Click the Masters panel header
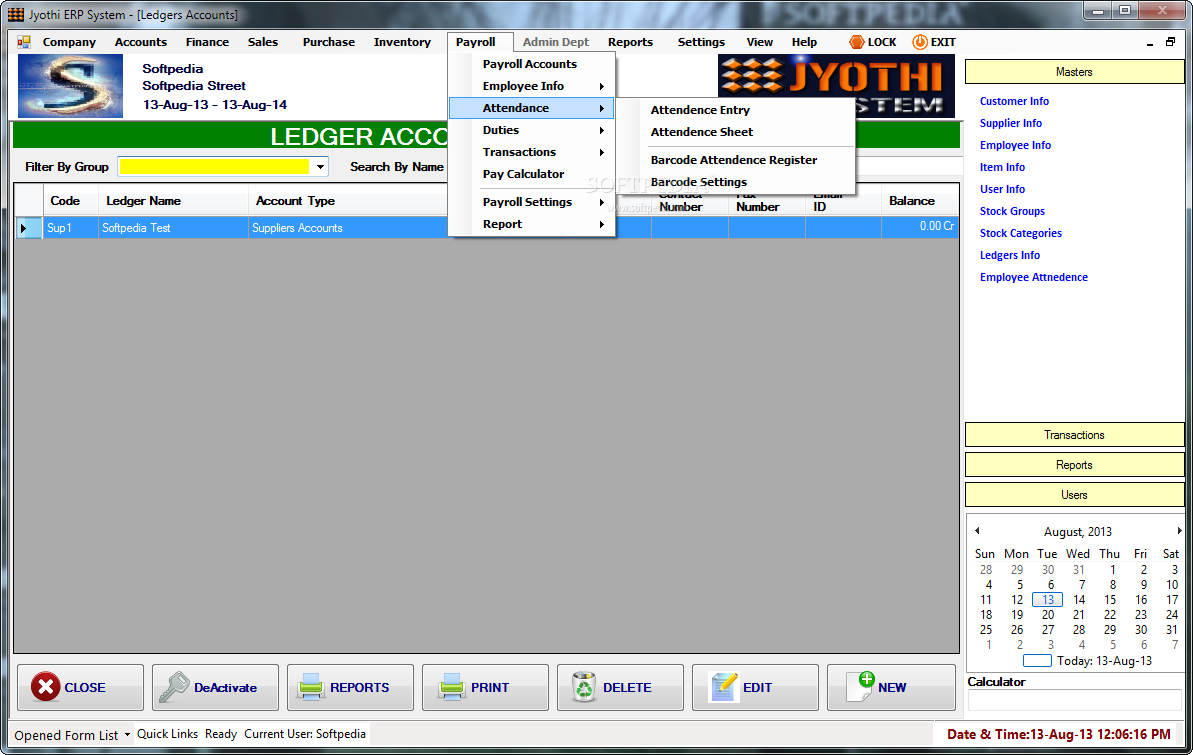This screenshot has height=755, width=1193. [x=1074, y=72]
